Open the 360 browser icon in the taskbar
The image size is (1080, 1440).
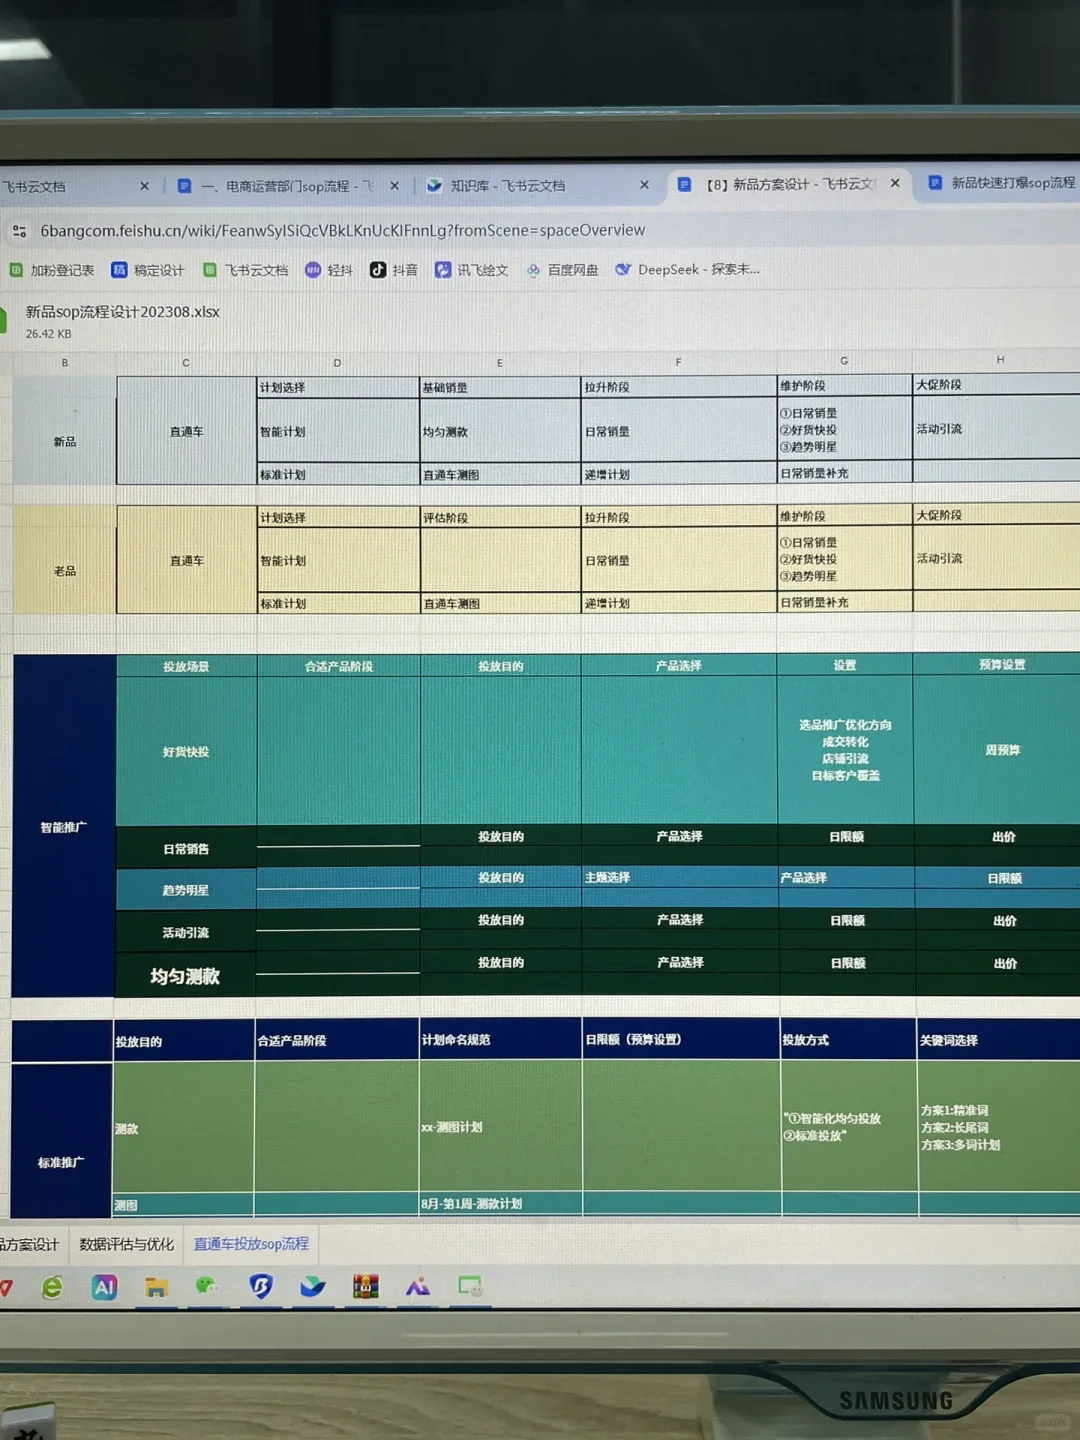point(52,1287)
